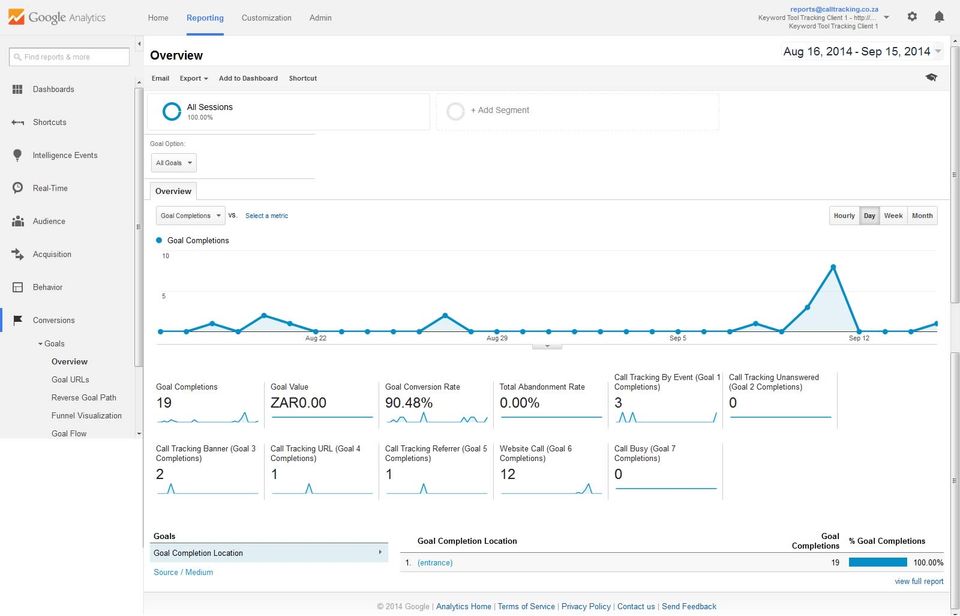Open the Goal Completions metric dropdown

click(x=190, y=215)
